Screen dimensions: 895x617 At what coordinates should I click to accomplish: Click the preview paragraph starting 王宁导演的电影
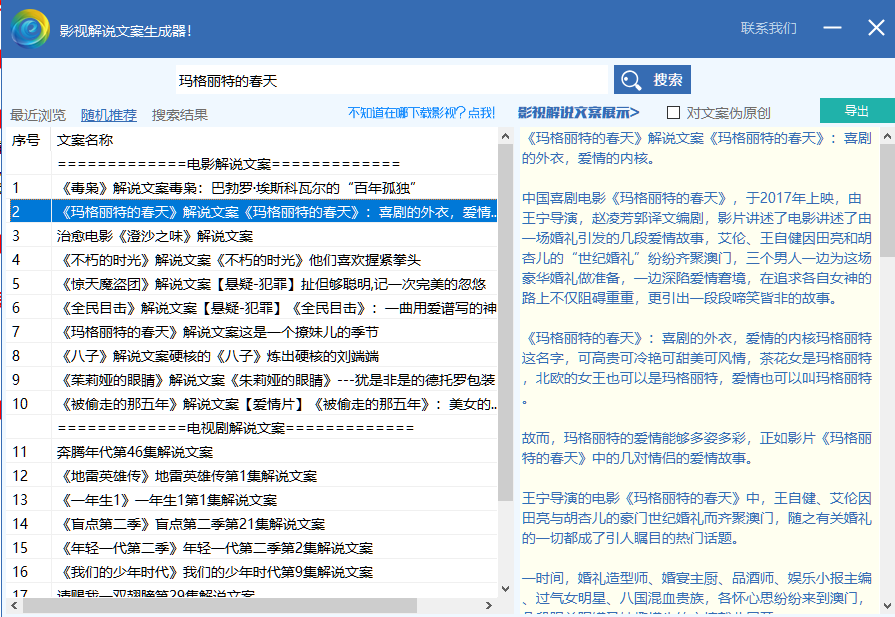pyautogui.click(x=696, y=518)
